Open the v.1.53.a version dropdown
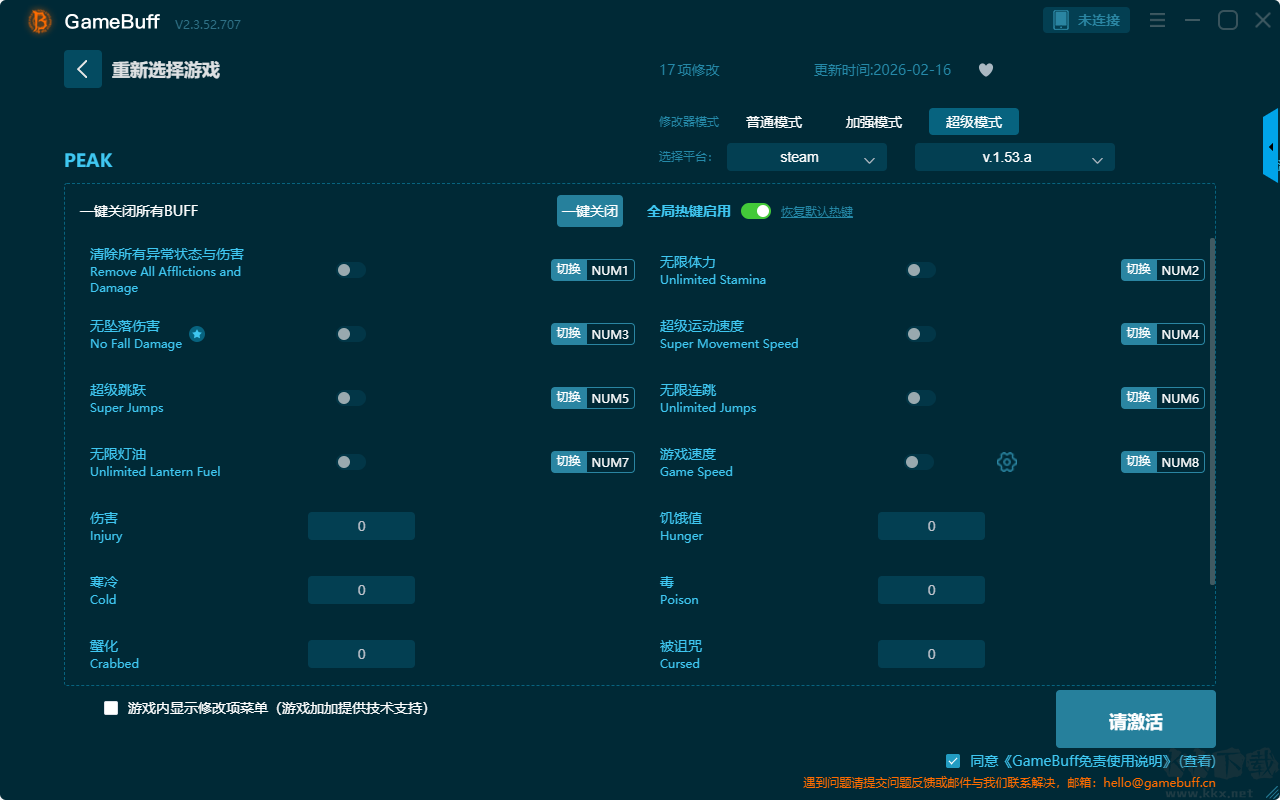 1015,157
